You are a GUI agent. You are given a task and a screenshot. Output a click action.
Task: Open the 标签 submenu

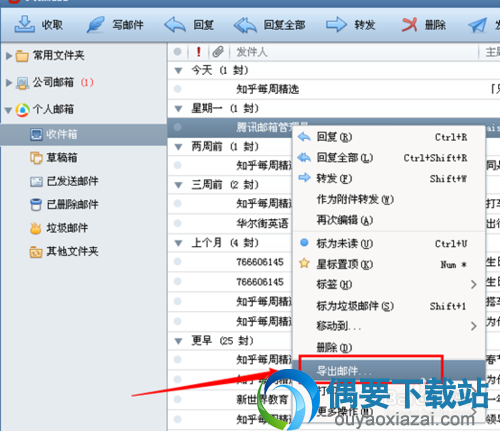click(389, 284)
